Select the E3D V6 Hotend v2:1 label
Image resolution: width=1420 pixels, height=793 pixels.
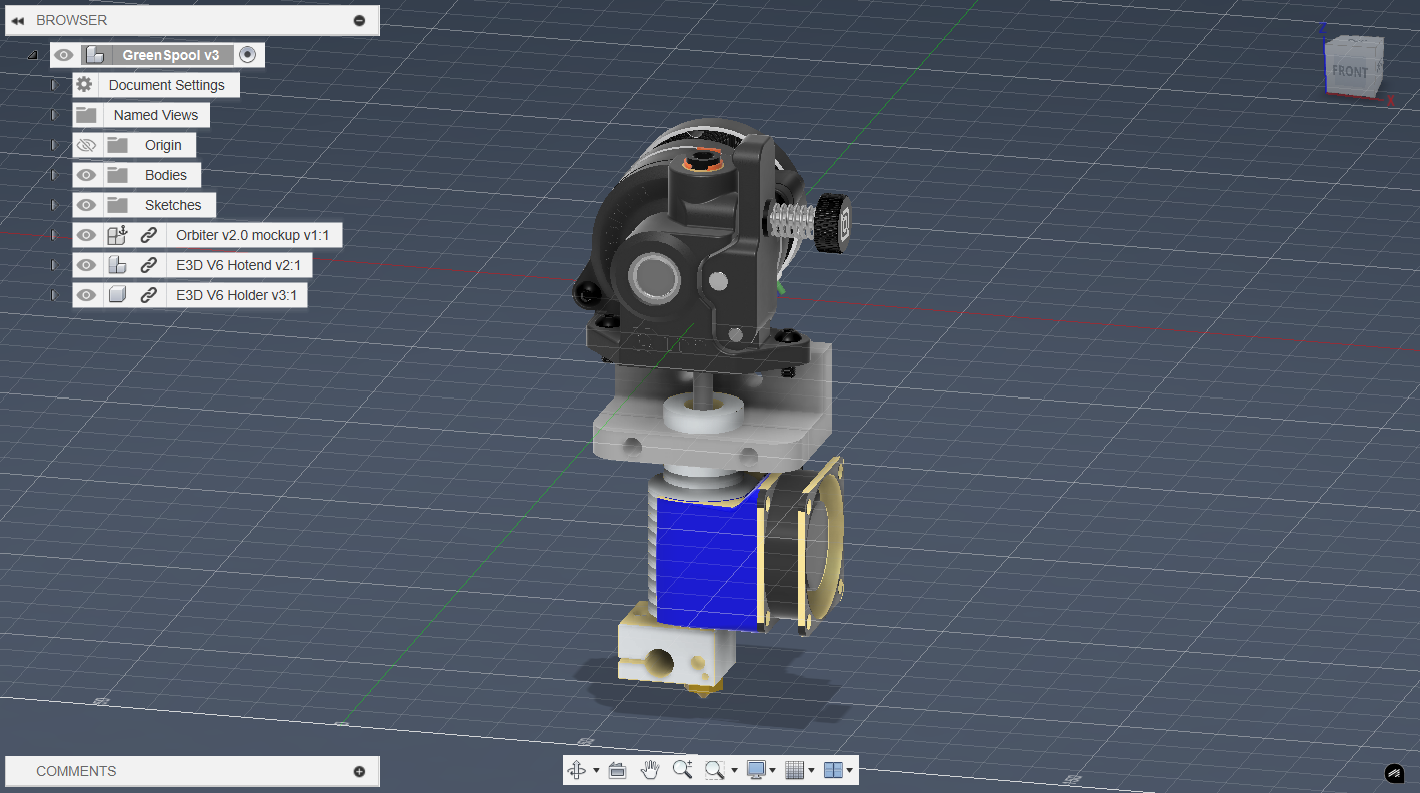coord(238,265)
